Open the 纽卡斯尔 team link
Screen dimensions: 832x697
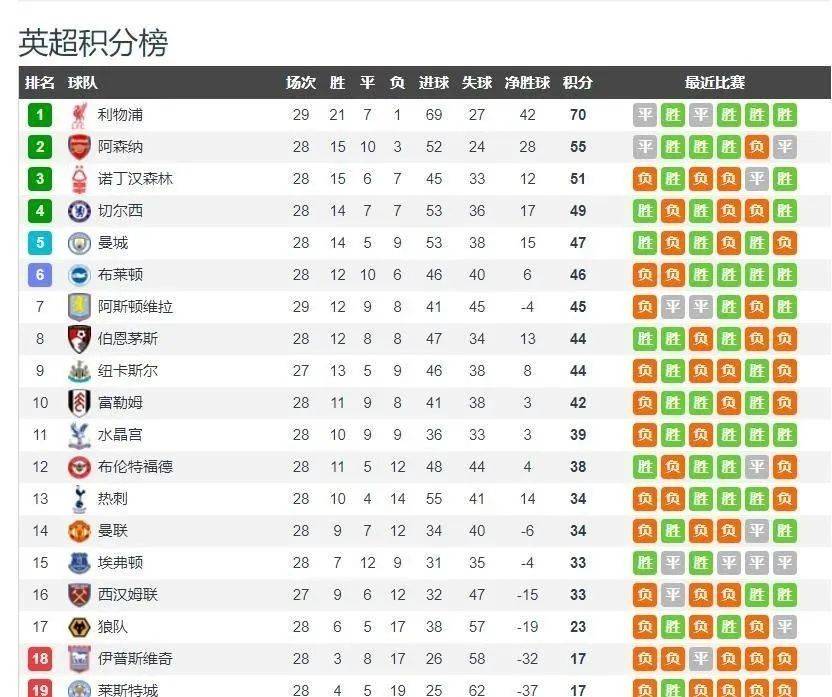[x=127, y=371]
